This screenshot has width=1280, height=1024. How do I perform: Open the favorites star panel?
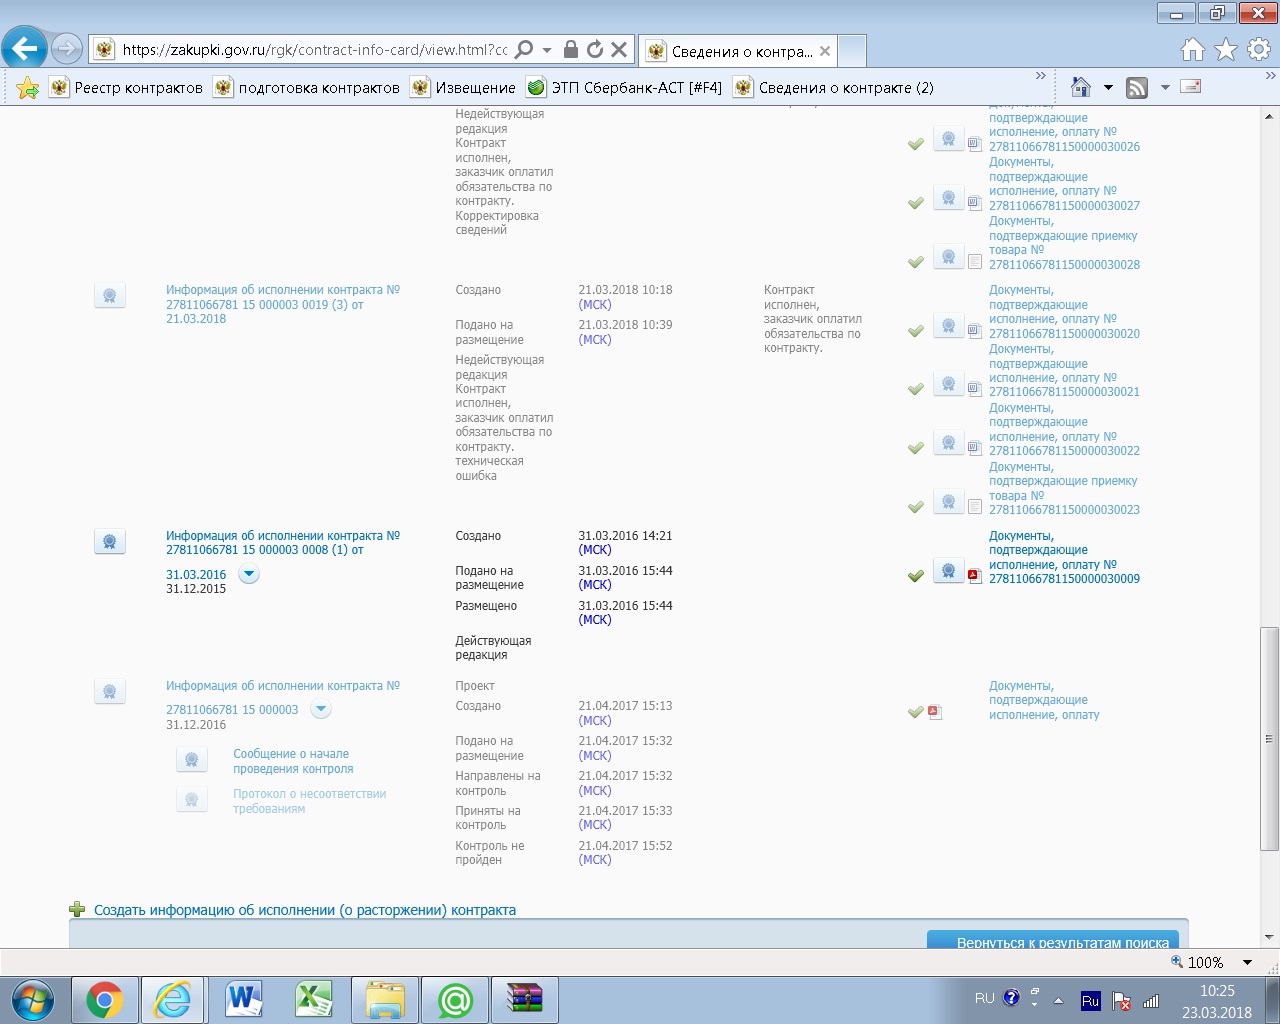click(x=1226, y=49)
